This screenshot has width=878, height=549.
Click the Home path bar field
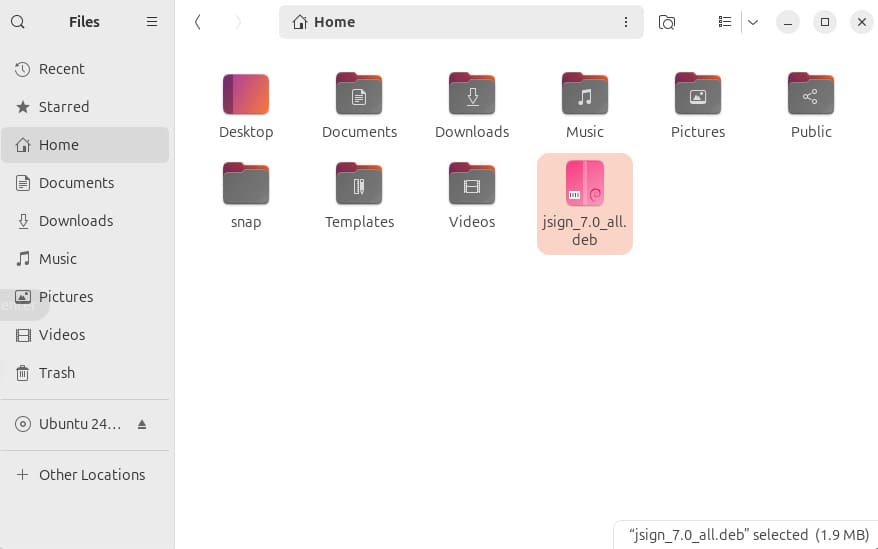[450, 22]
